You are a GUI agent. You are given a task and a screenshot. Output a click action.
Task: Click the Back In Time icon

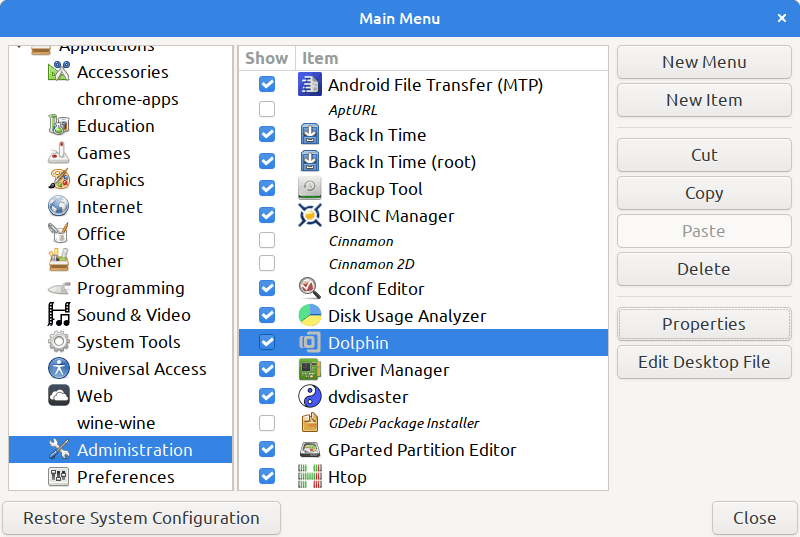(310, 135)
